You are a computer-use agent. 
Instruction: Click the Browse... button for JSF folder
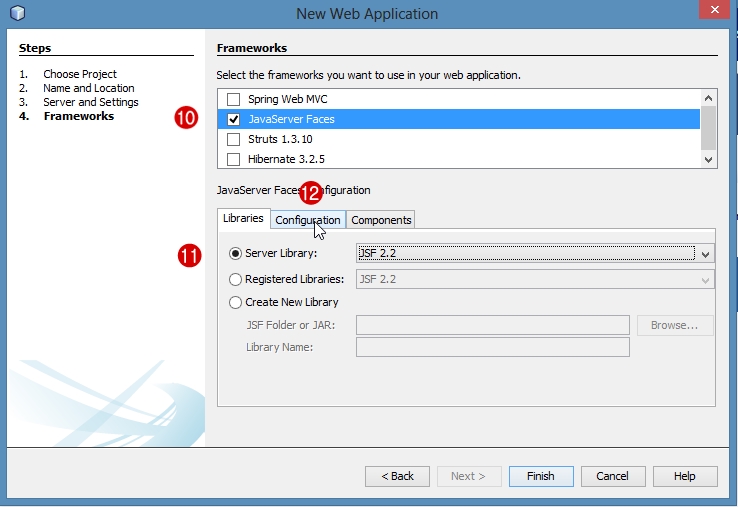(x=675, y=325)
